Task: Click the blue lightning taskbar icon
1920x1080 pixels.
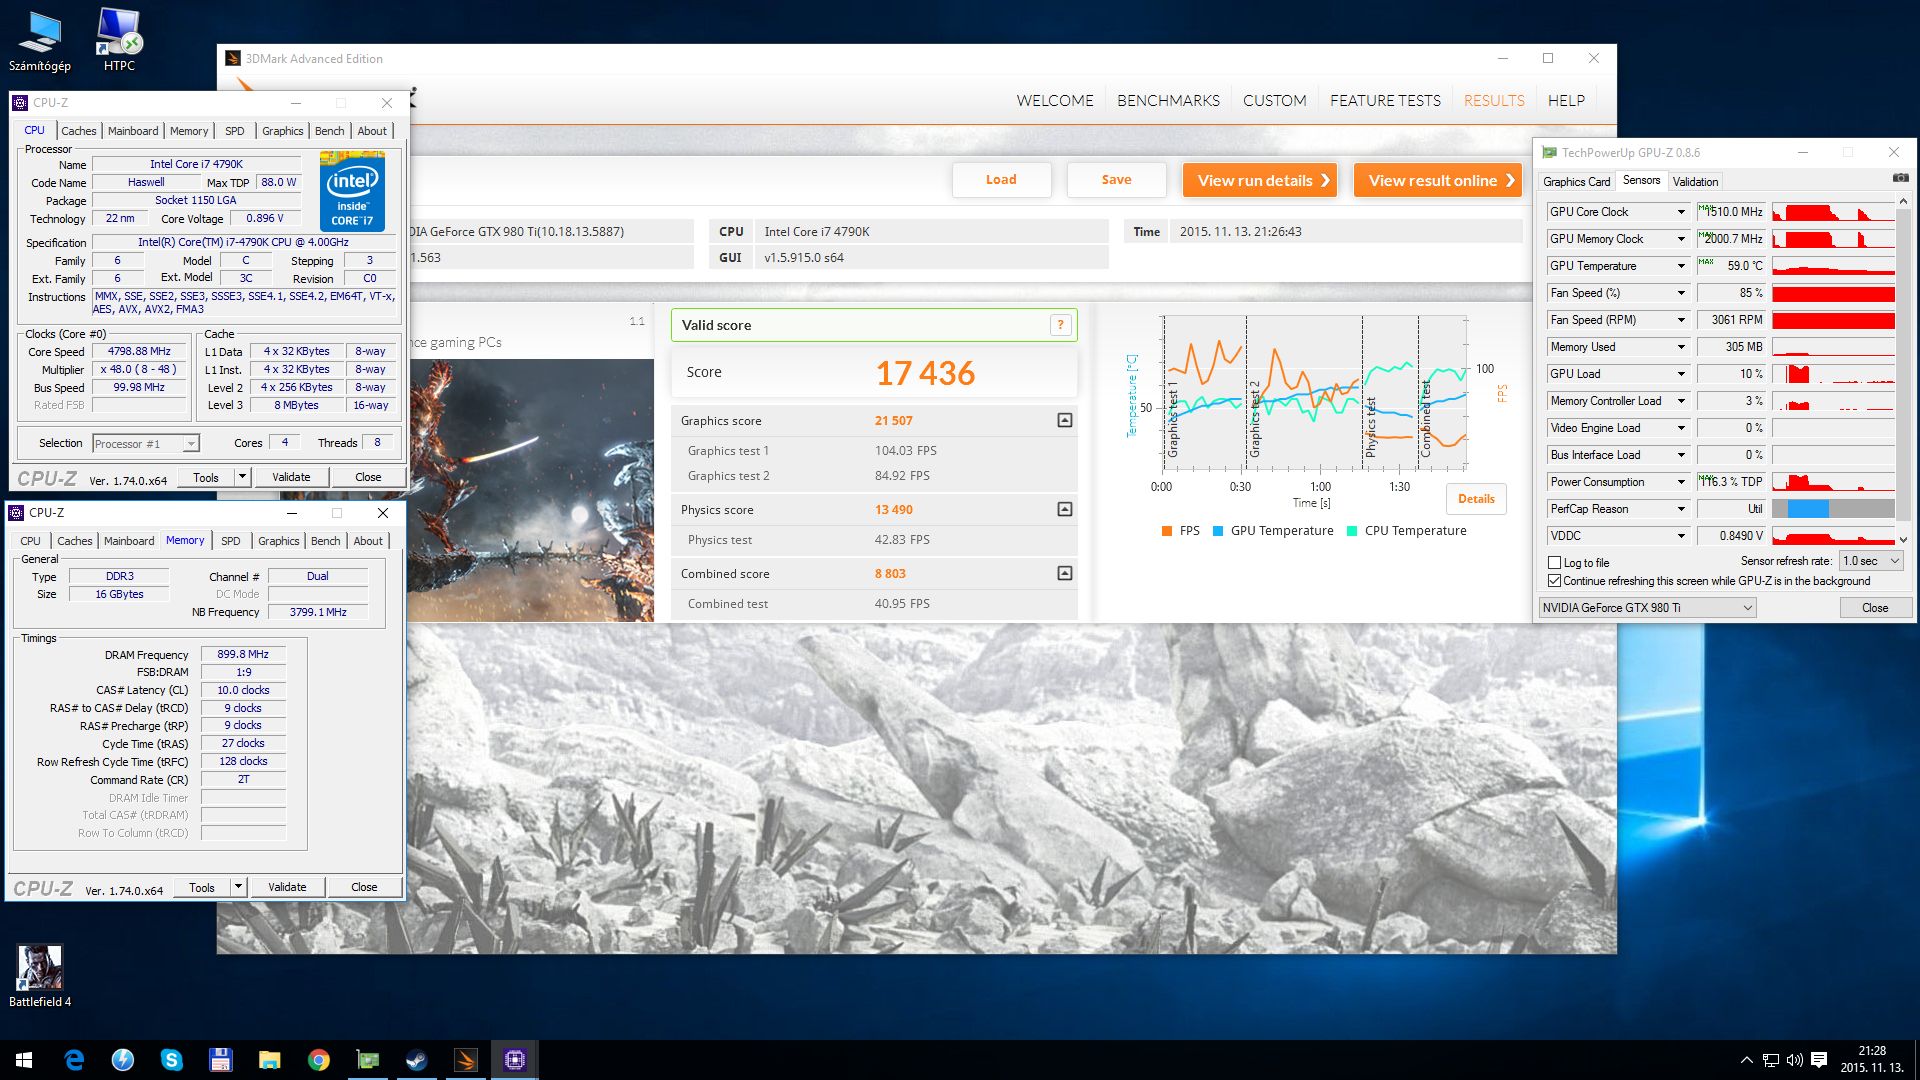Action: 122,1060
